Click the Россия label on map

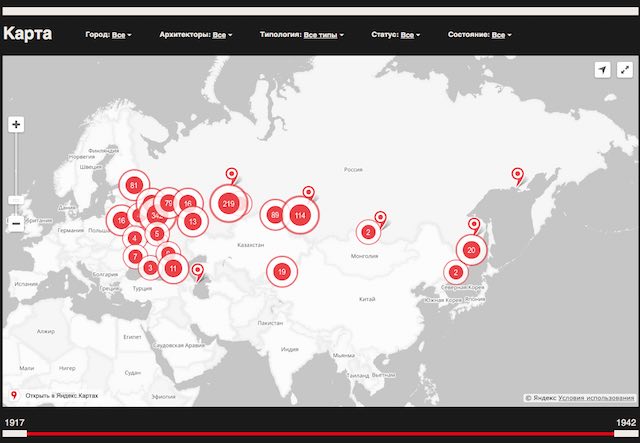click(x=353, y=169)
